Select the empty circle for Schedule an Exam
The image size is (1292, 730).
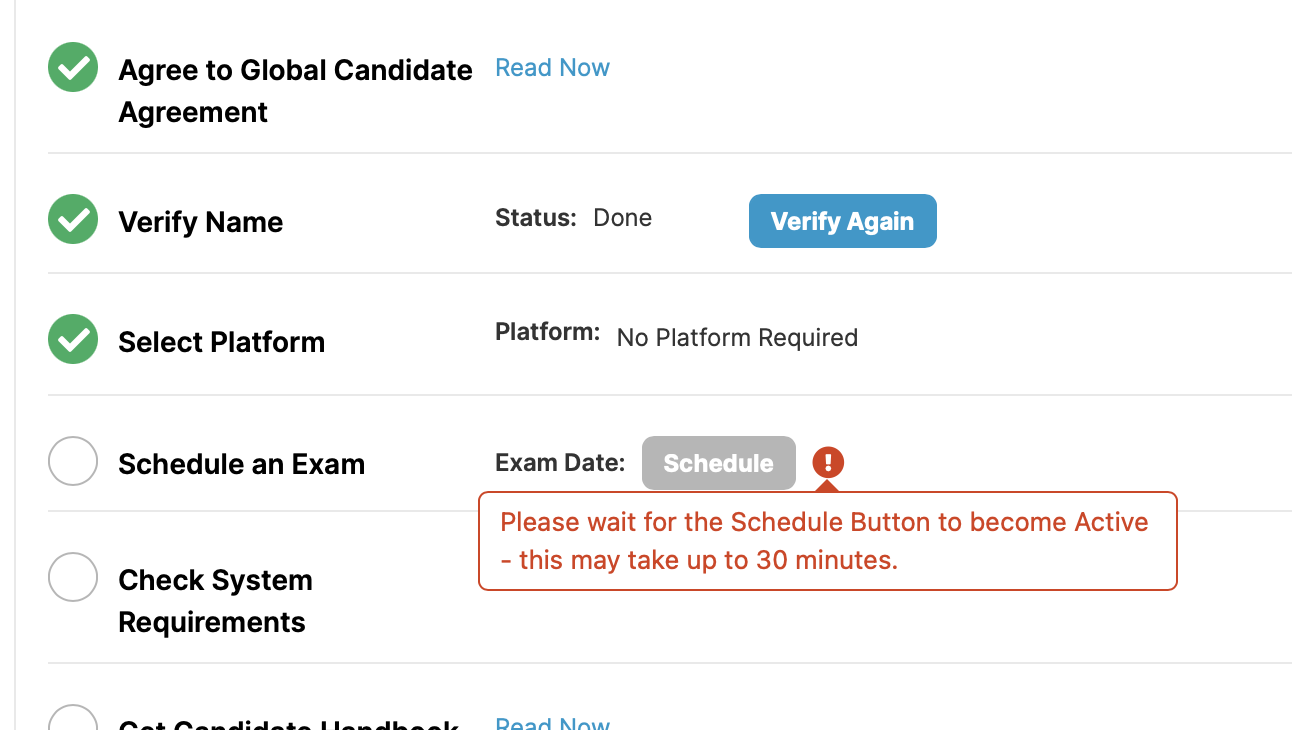tap(73, 461)
